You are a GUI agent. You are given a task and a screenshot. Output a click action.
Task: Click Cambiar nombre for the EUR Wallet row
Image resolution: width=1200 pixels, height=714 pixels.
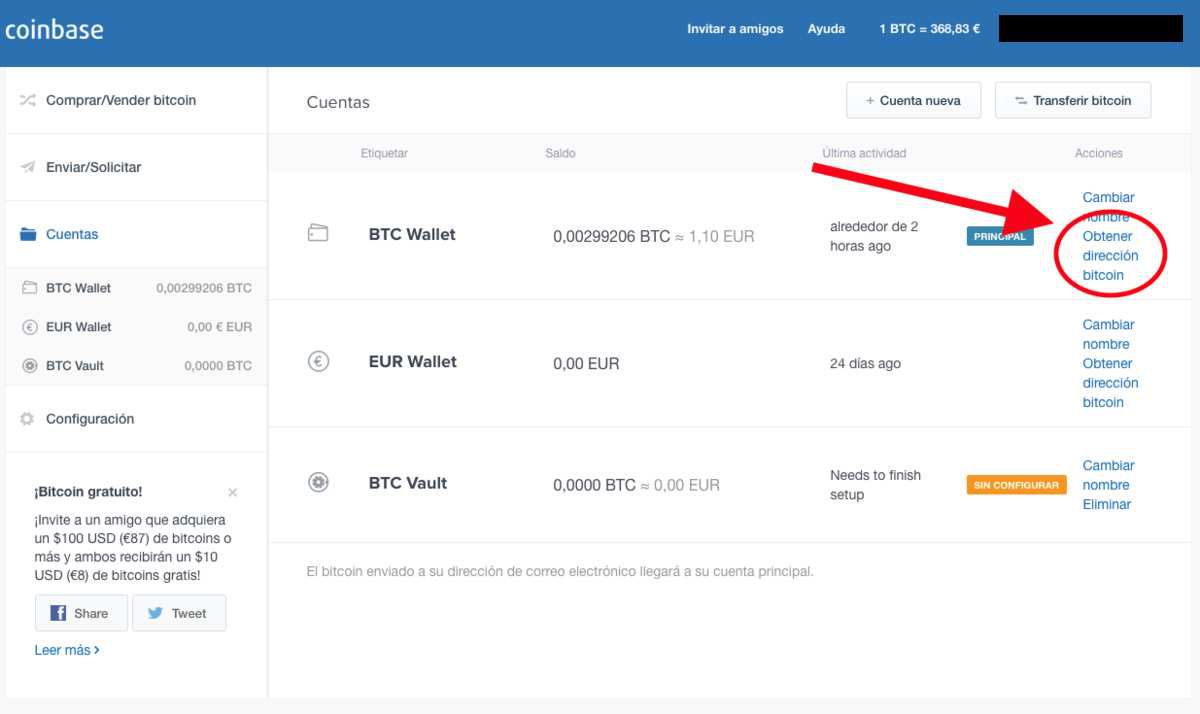click(1108, 334)
